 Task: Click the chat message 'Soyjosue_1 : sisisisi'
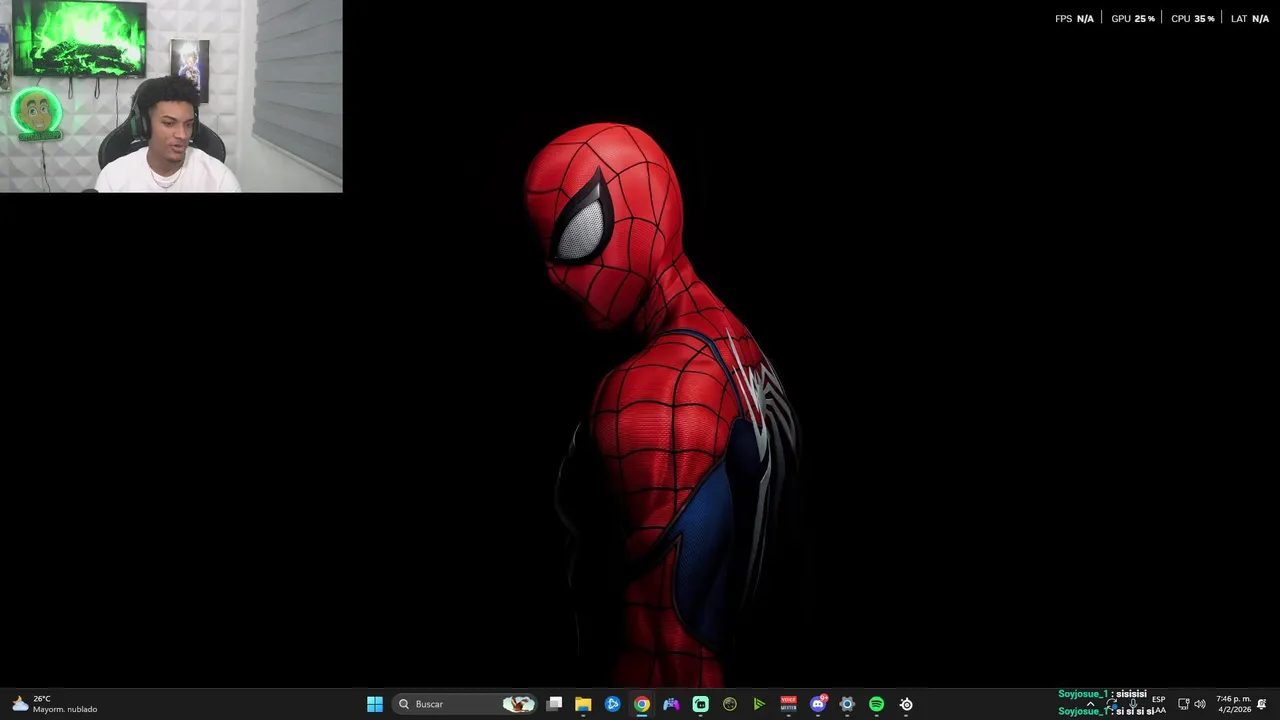click(1102, 694)
